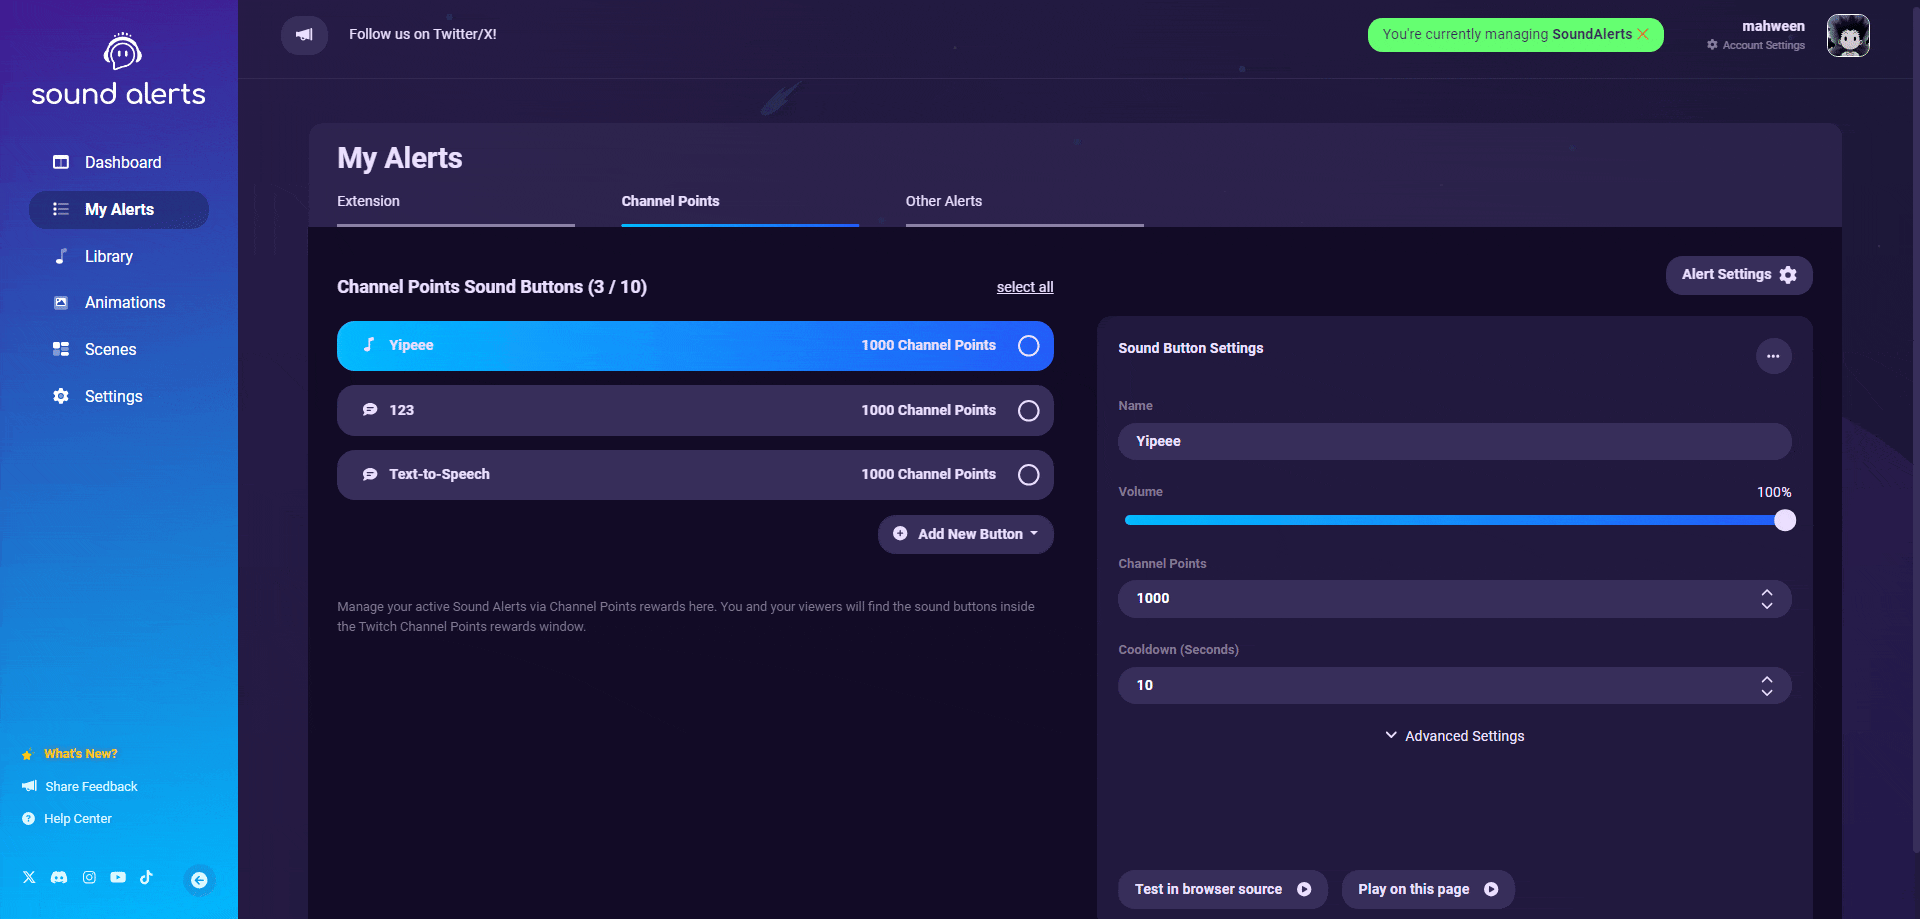Open the Discord social link
Image resolution: width=1920 pixels, height=919 pixels.
[x=59, y=877]
